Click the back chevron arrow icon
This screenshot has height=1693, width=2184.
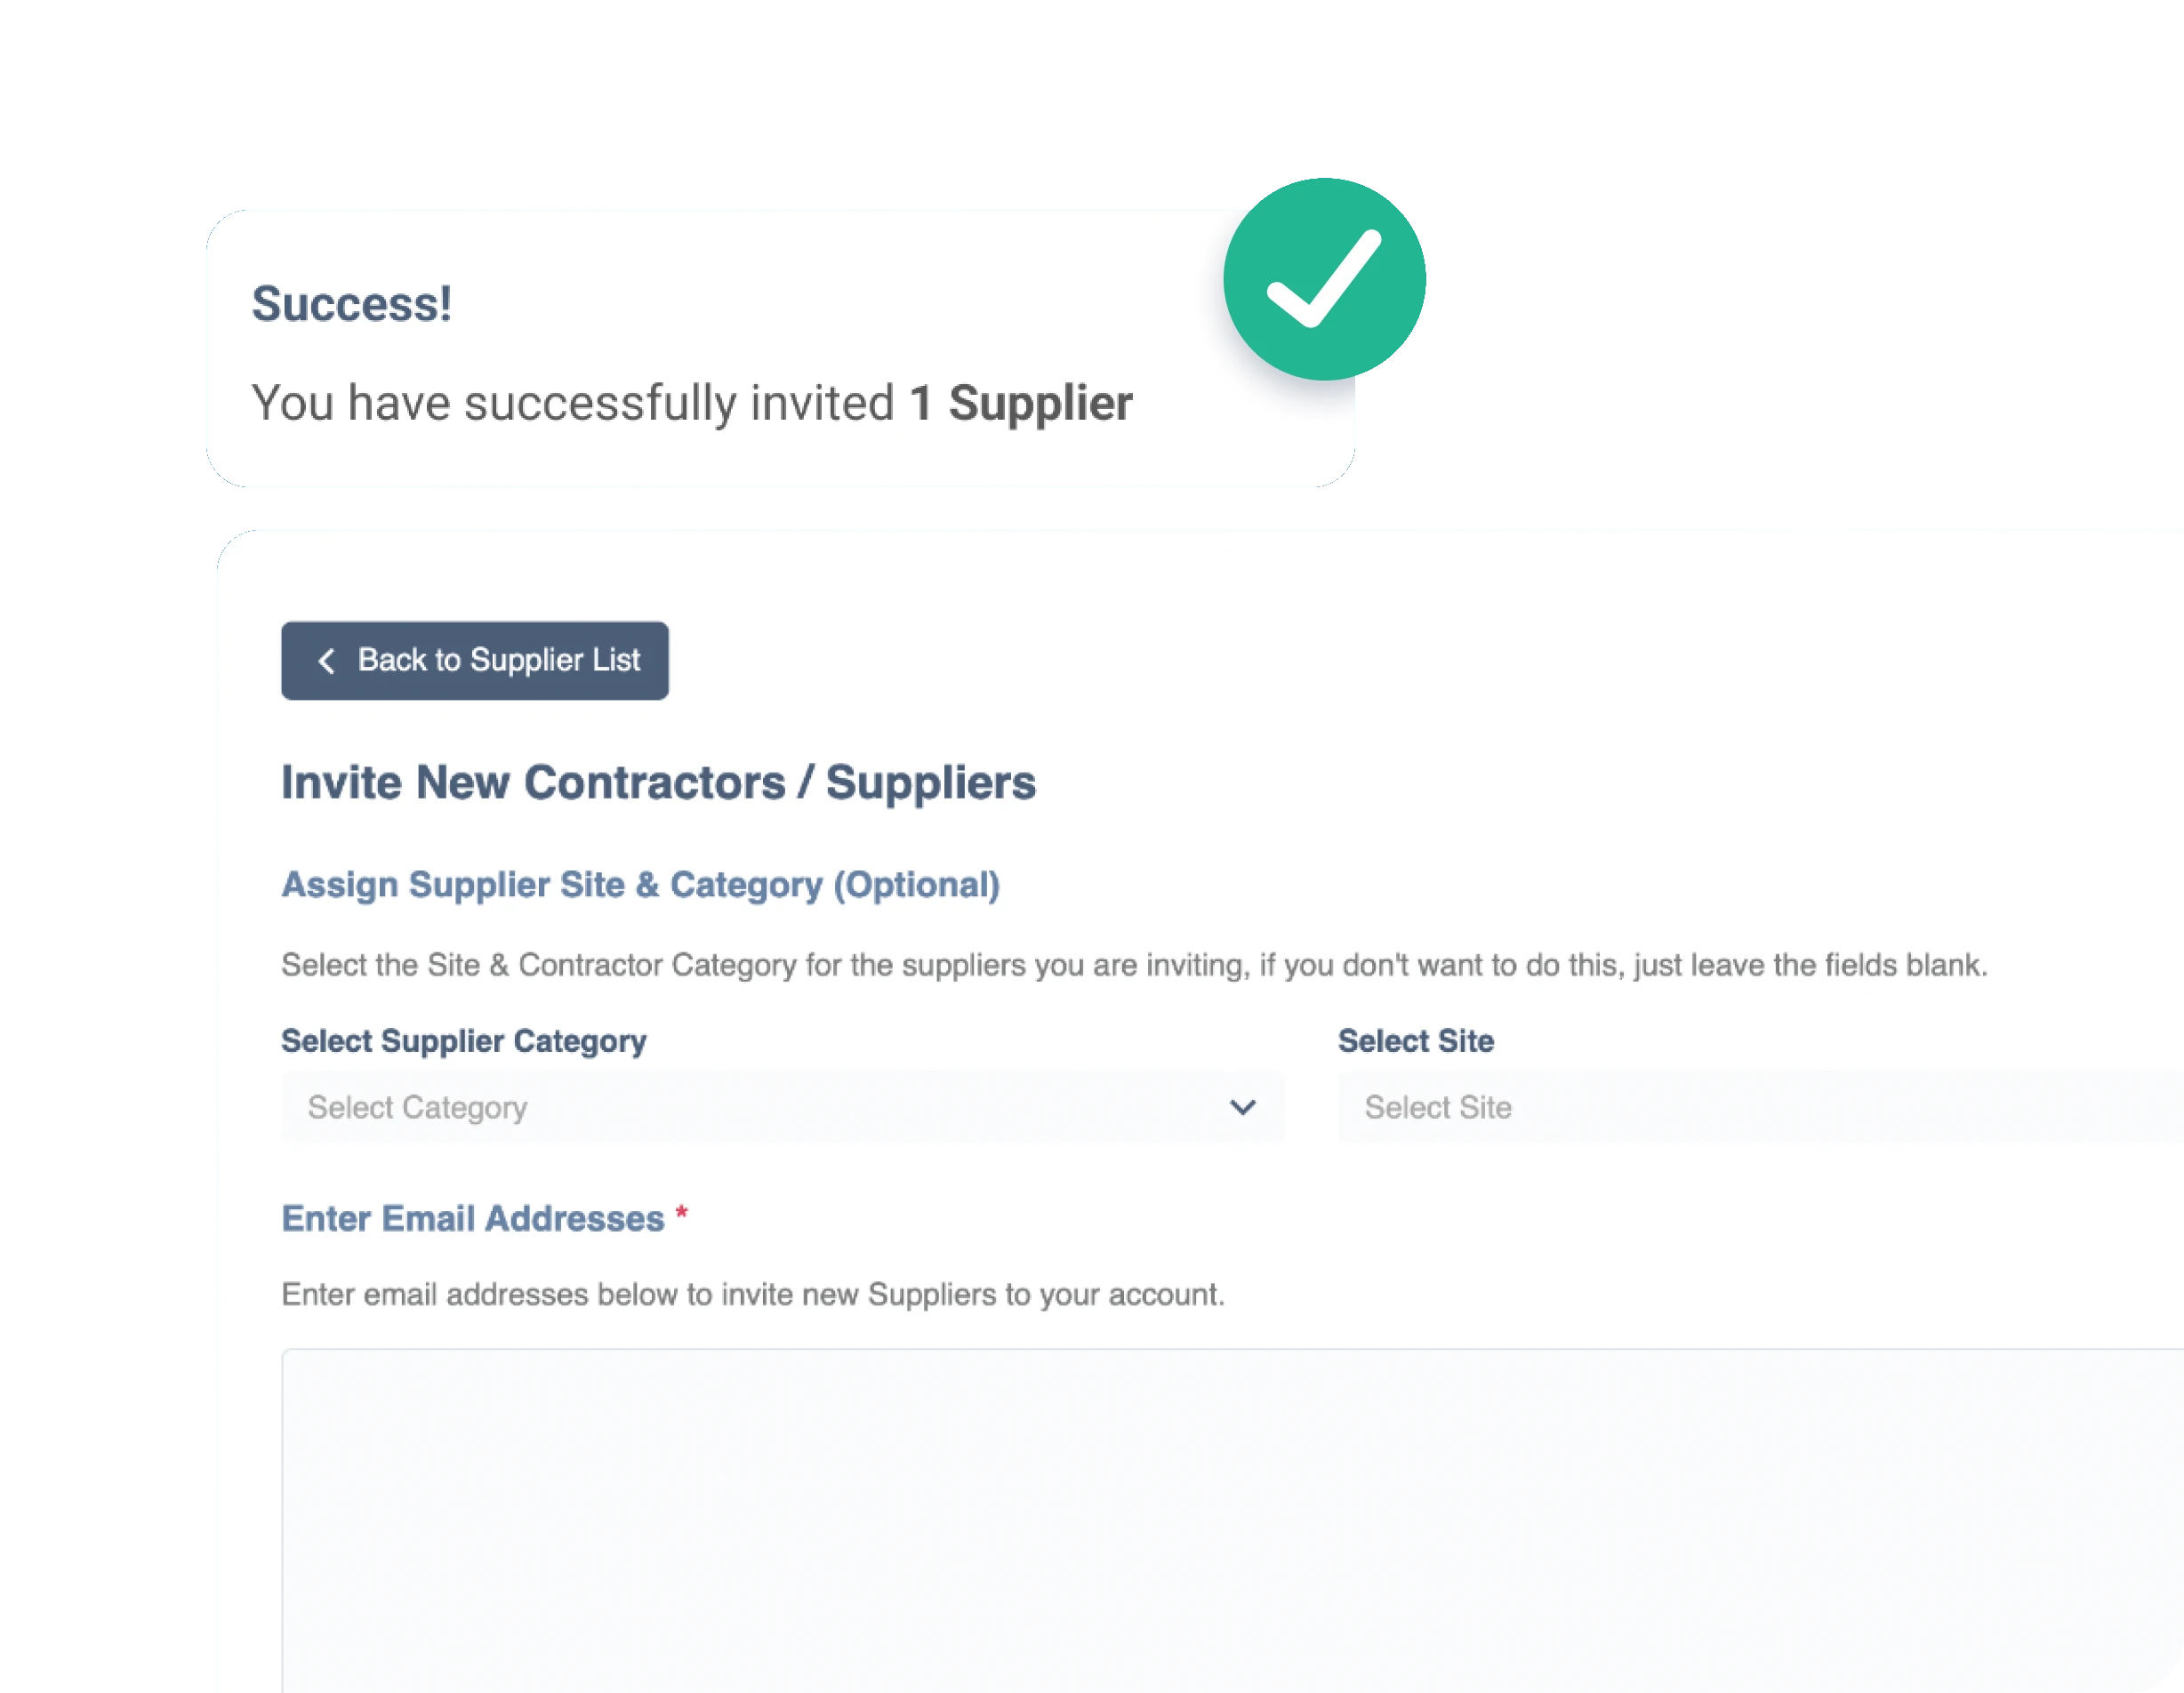point(326,661)
